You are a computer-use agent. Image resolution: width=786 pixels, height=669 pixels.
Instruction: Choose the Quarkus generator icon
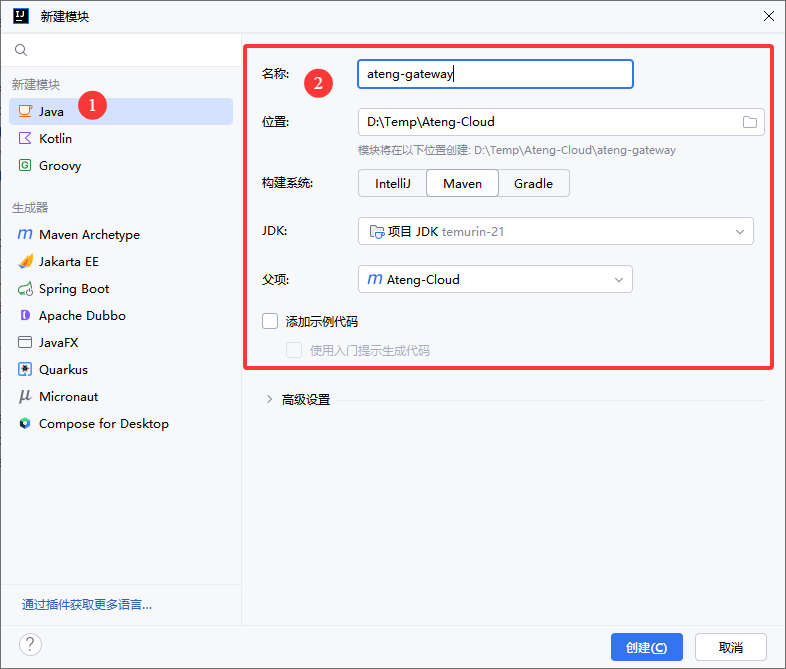pyautogui.click(x=25, y=370)
